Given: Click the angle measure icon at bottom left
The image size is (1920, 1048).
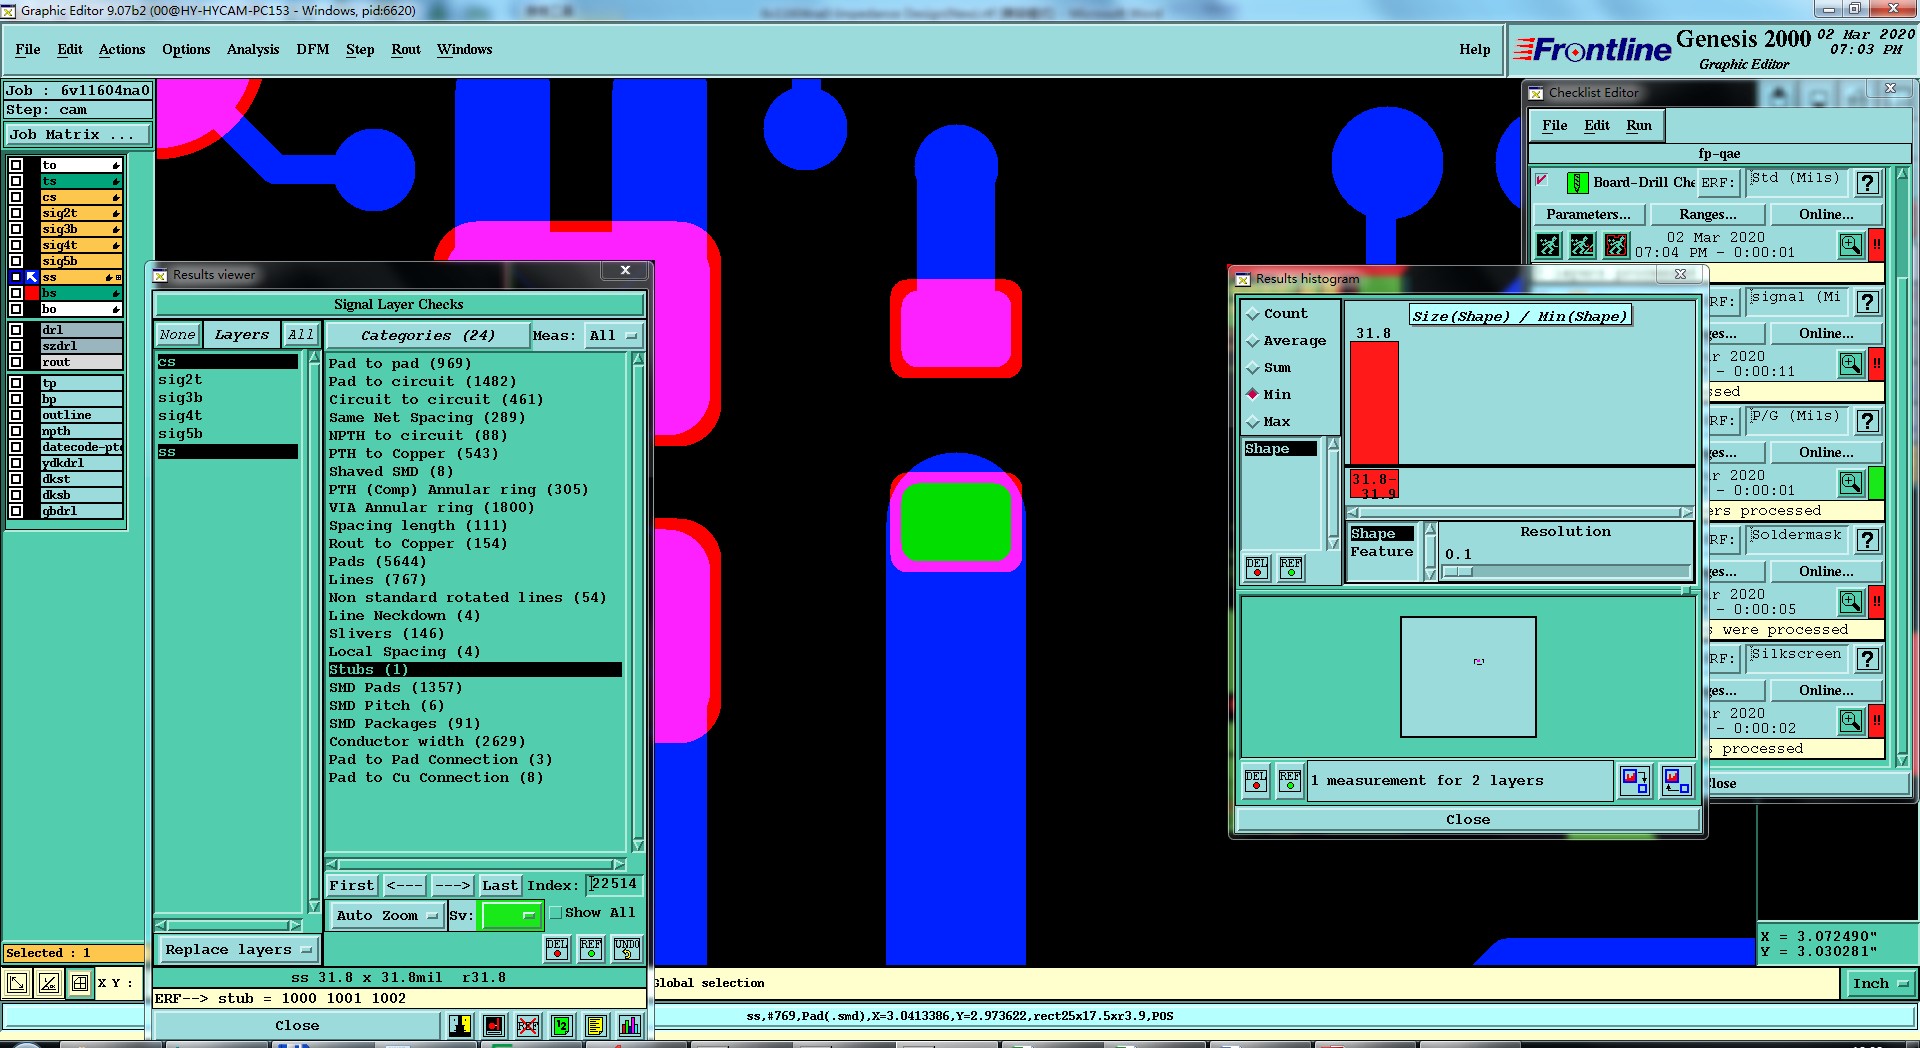Looking at the screenshot, I should [x=49, y=983].
